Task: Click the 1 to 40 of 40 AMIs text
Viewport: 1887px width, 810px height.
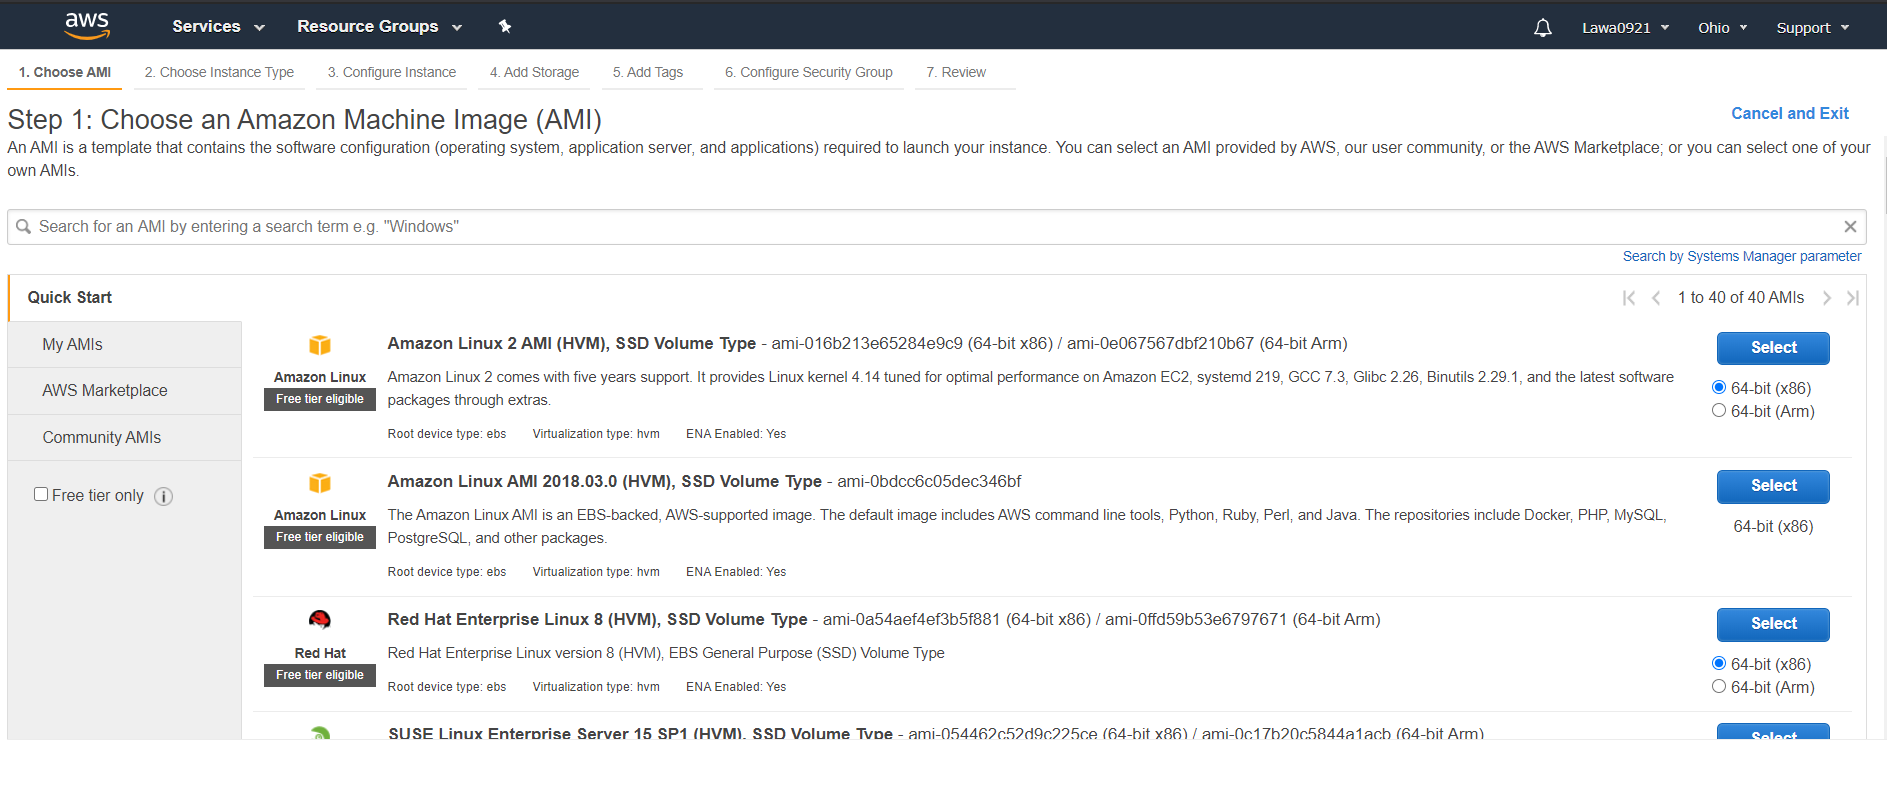Action: [x=1741, y=298]
